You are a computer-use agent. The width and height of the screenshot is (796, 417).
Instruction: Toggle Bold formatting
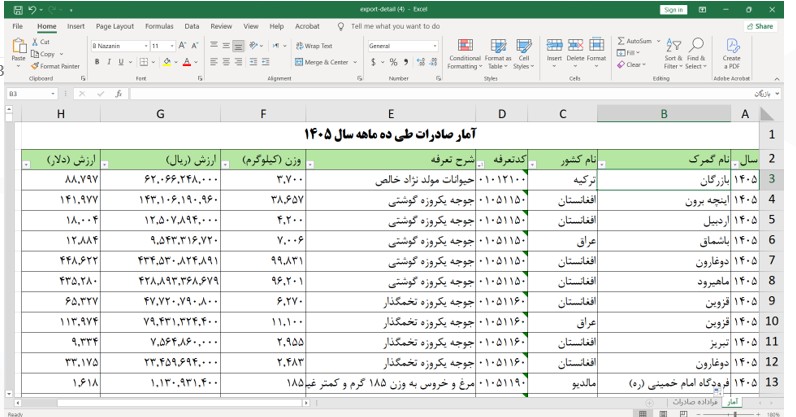point(97,62)
